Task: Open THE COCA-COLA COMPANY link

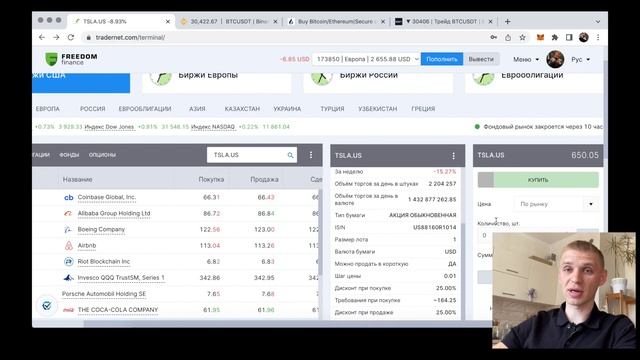Action: [x=118, y=310]
